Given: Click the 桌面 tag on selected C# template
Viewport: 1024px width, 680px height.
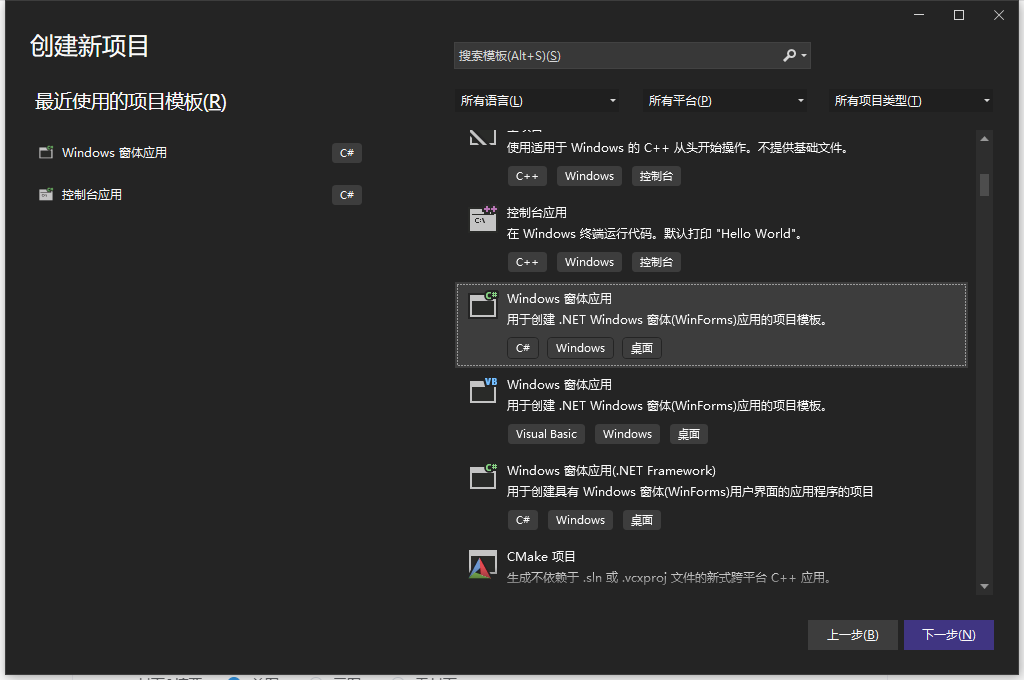Looking at the screenshot, I should click(x=641, y=348).
